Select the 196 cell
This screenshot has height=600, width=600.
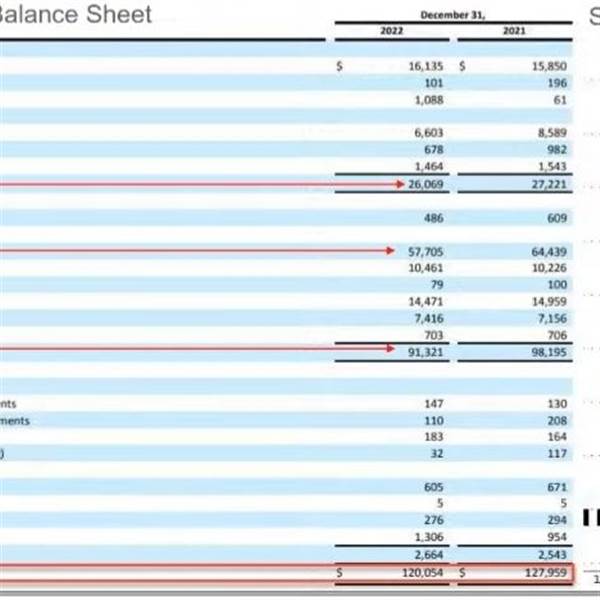tap(557, 83)
